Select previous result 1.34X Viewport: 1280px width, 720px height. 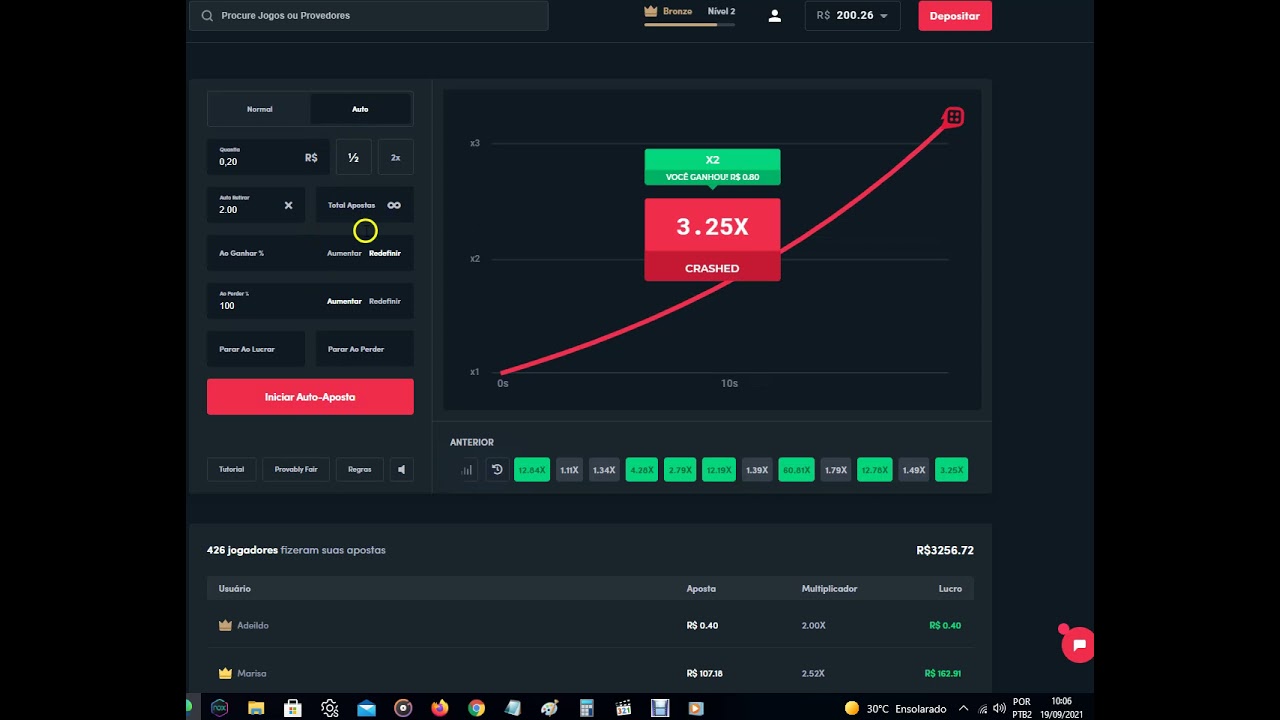(604, 469)
